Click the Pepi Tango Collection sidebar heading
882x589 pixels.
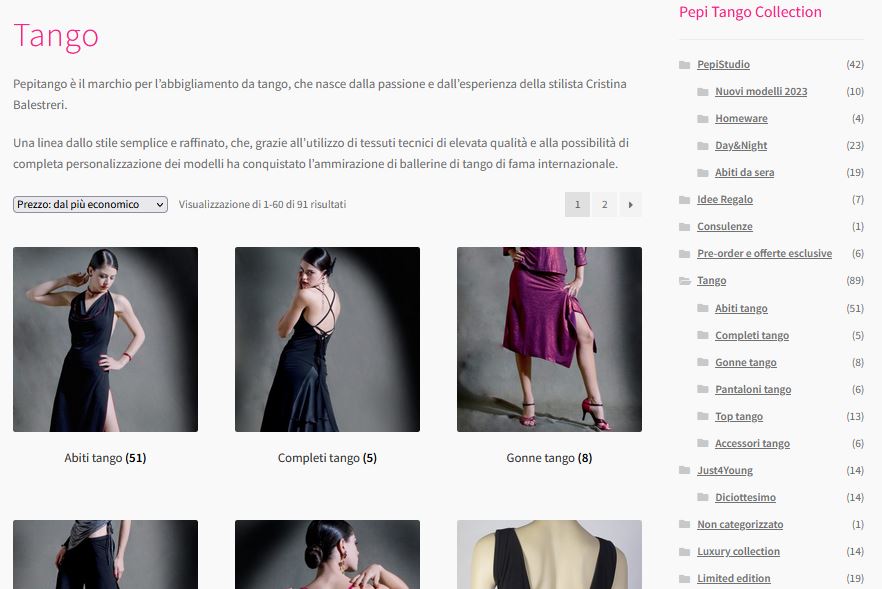(x=750, y=12)
